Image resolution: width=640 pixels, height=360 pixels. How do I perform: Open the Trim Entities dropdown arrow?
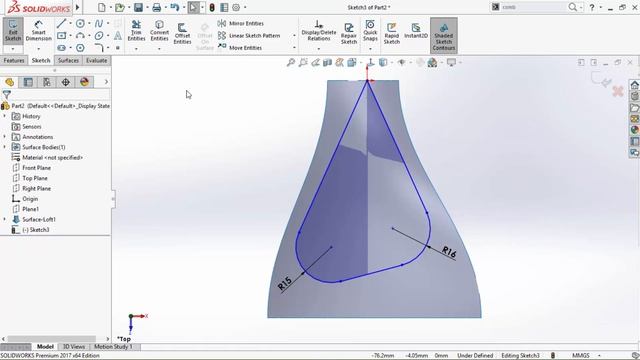(136, 49)
